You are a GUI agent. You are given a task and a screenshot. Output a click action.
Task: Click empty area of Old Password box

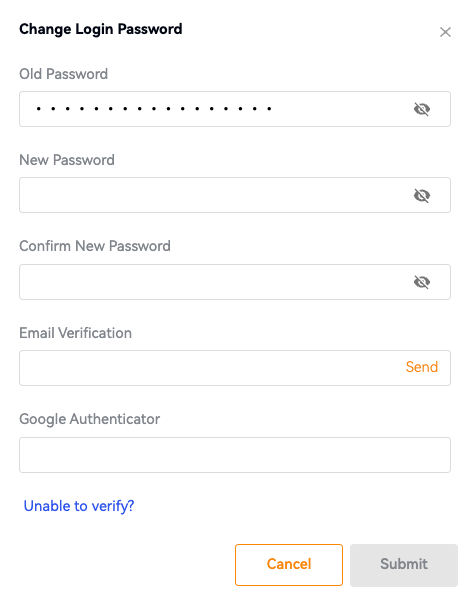click(x=342, y=109)
